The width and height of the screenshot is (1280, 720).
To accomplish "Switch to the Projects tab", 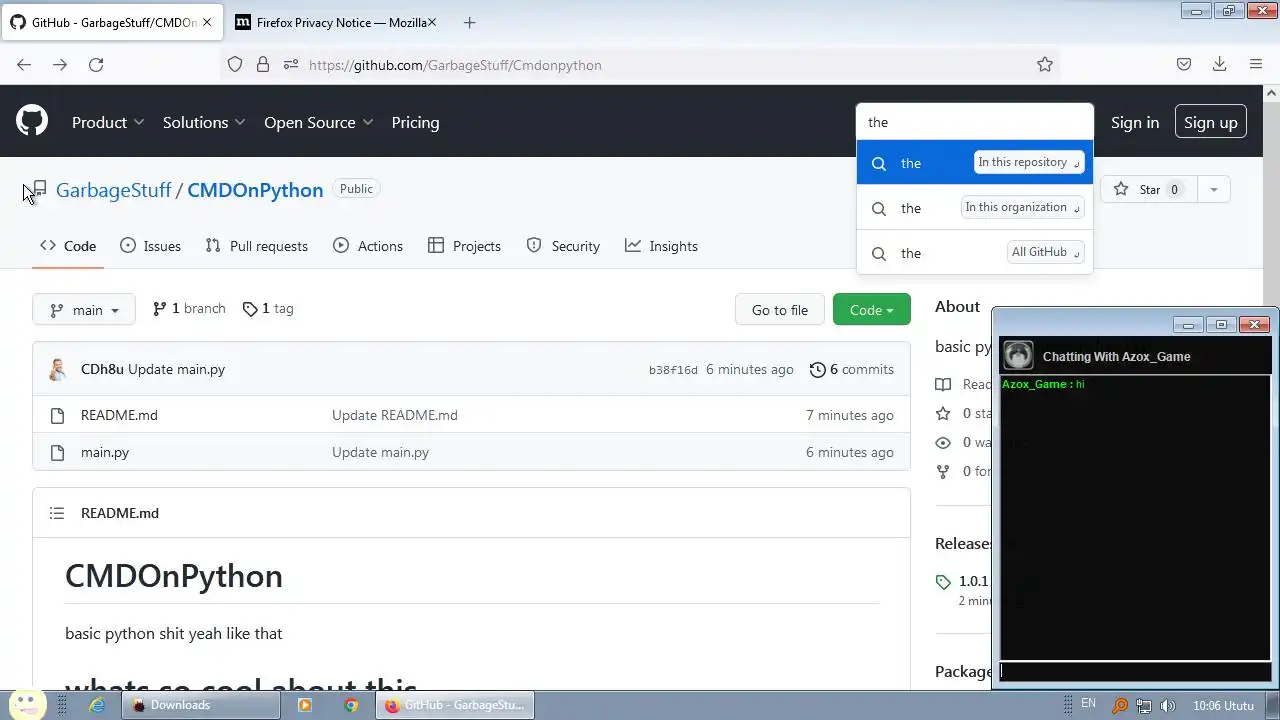I will 464,246.
